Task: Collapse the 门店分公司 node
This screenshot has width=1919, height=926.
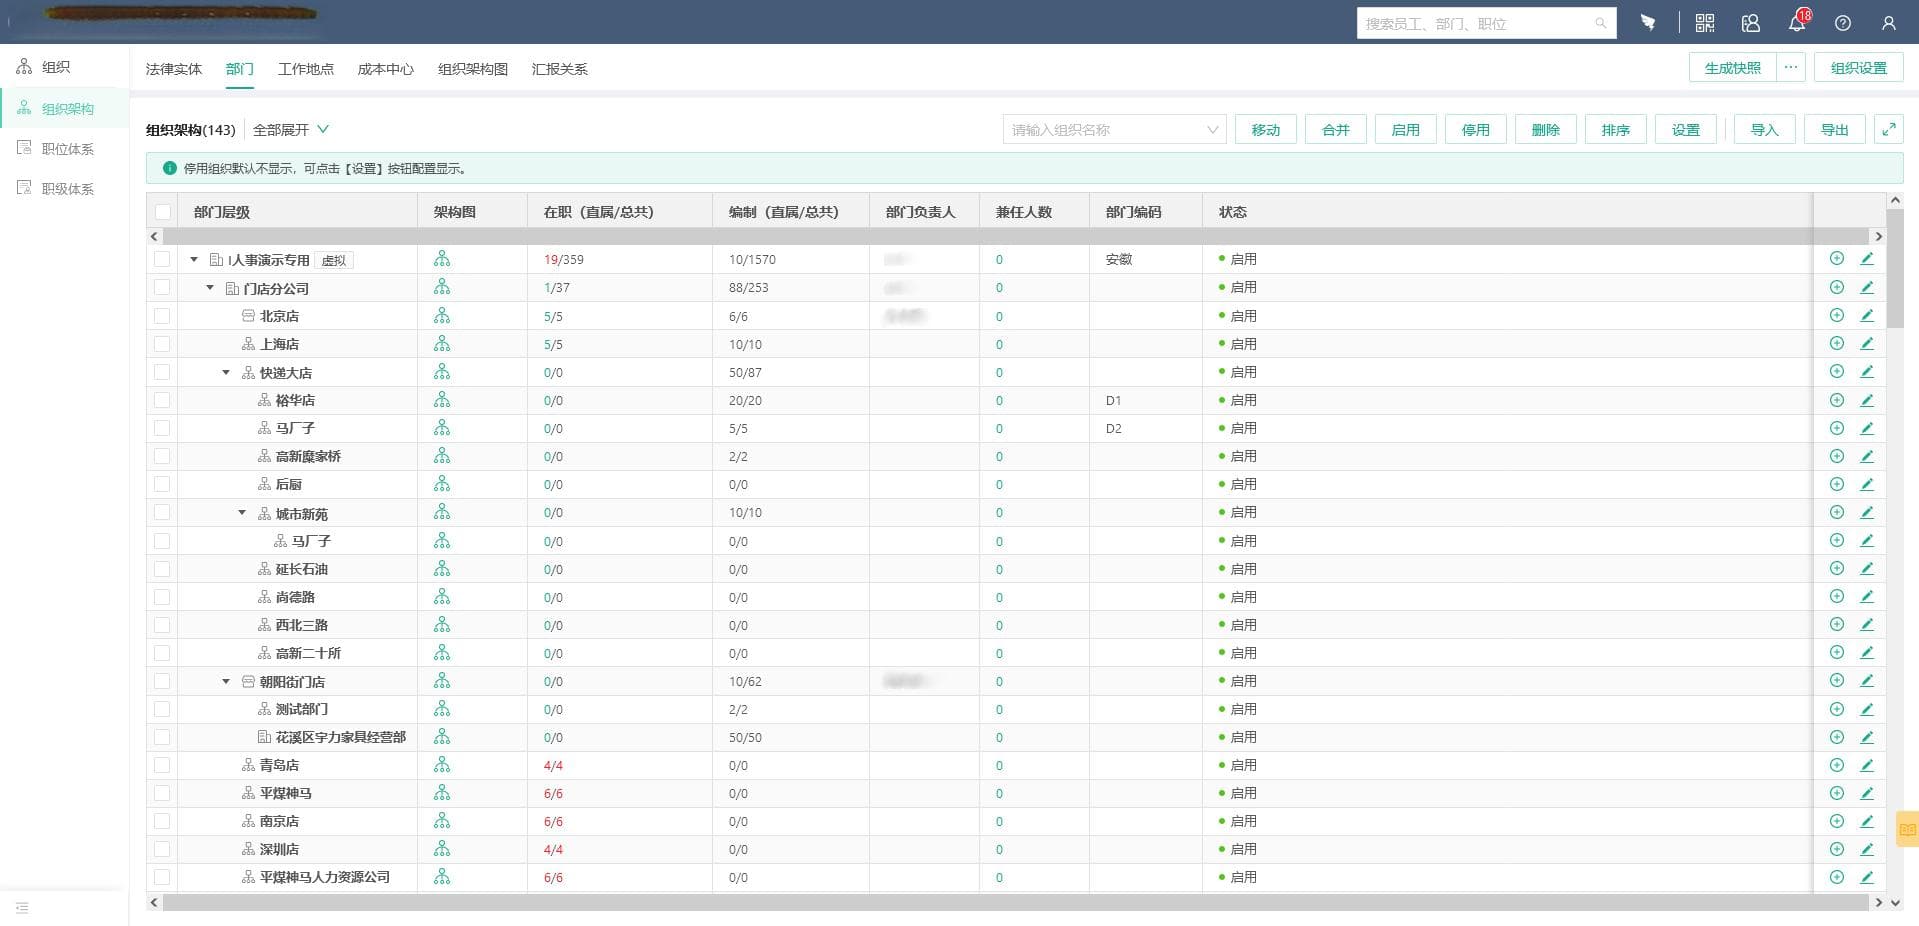Action: pyautogui.click(x=210, y=288)
